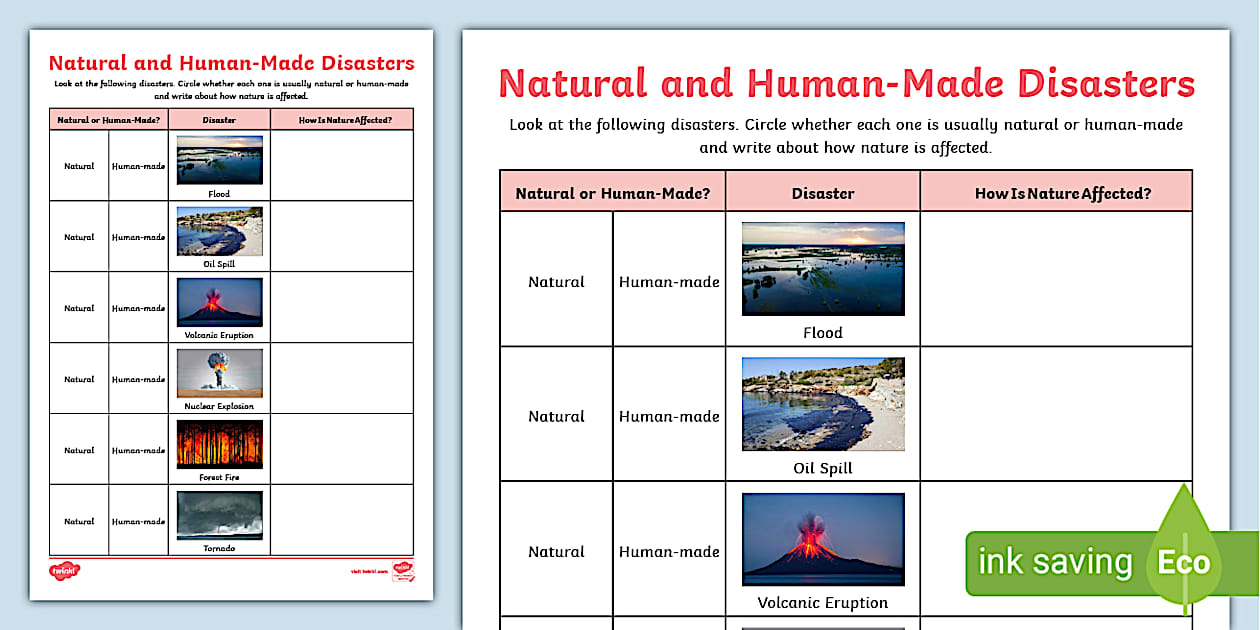
Task: Circle 'Human-made' in the Oil Spill row
Action: click(x=669, y=416)
